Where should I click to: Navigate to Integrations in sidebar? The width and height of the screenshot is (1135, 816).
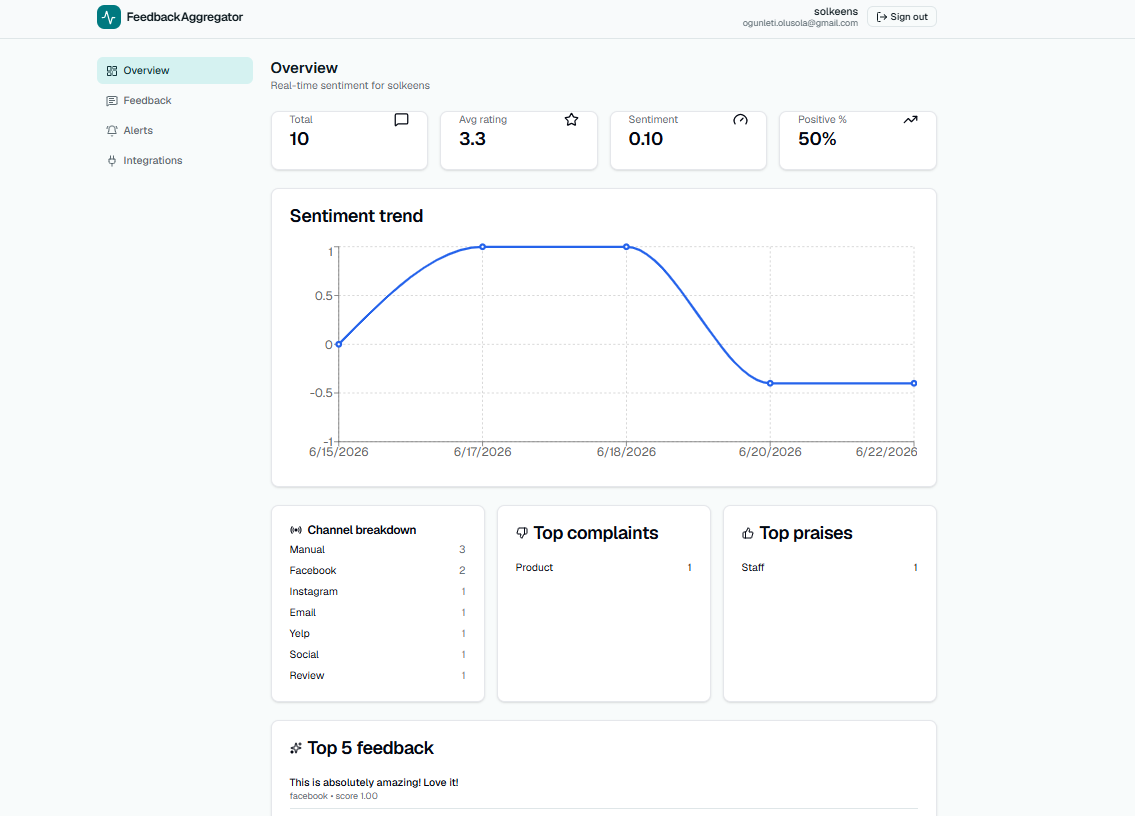pyautogui.click(x=174, y=161)
